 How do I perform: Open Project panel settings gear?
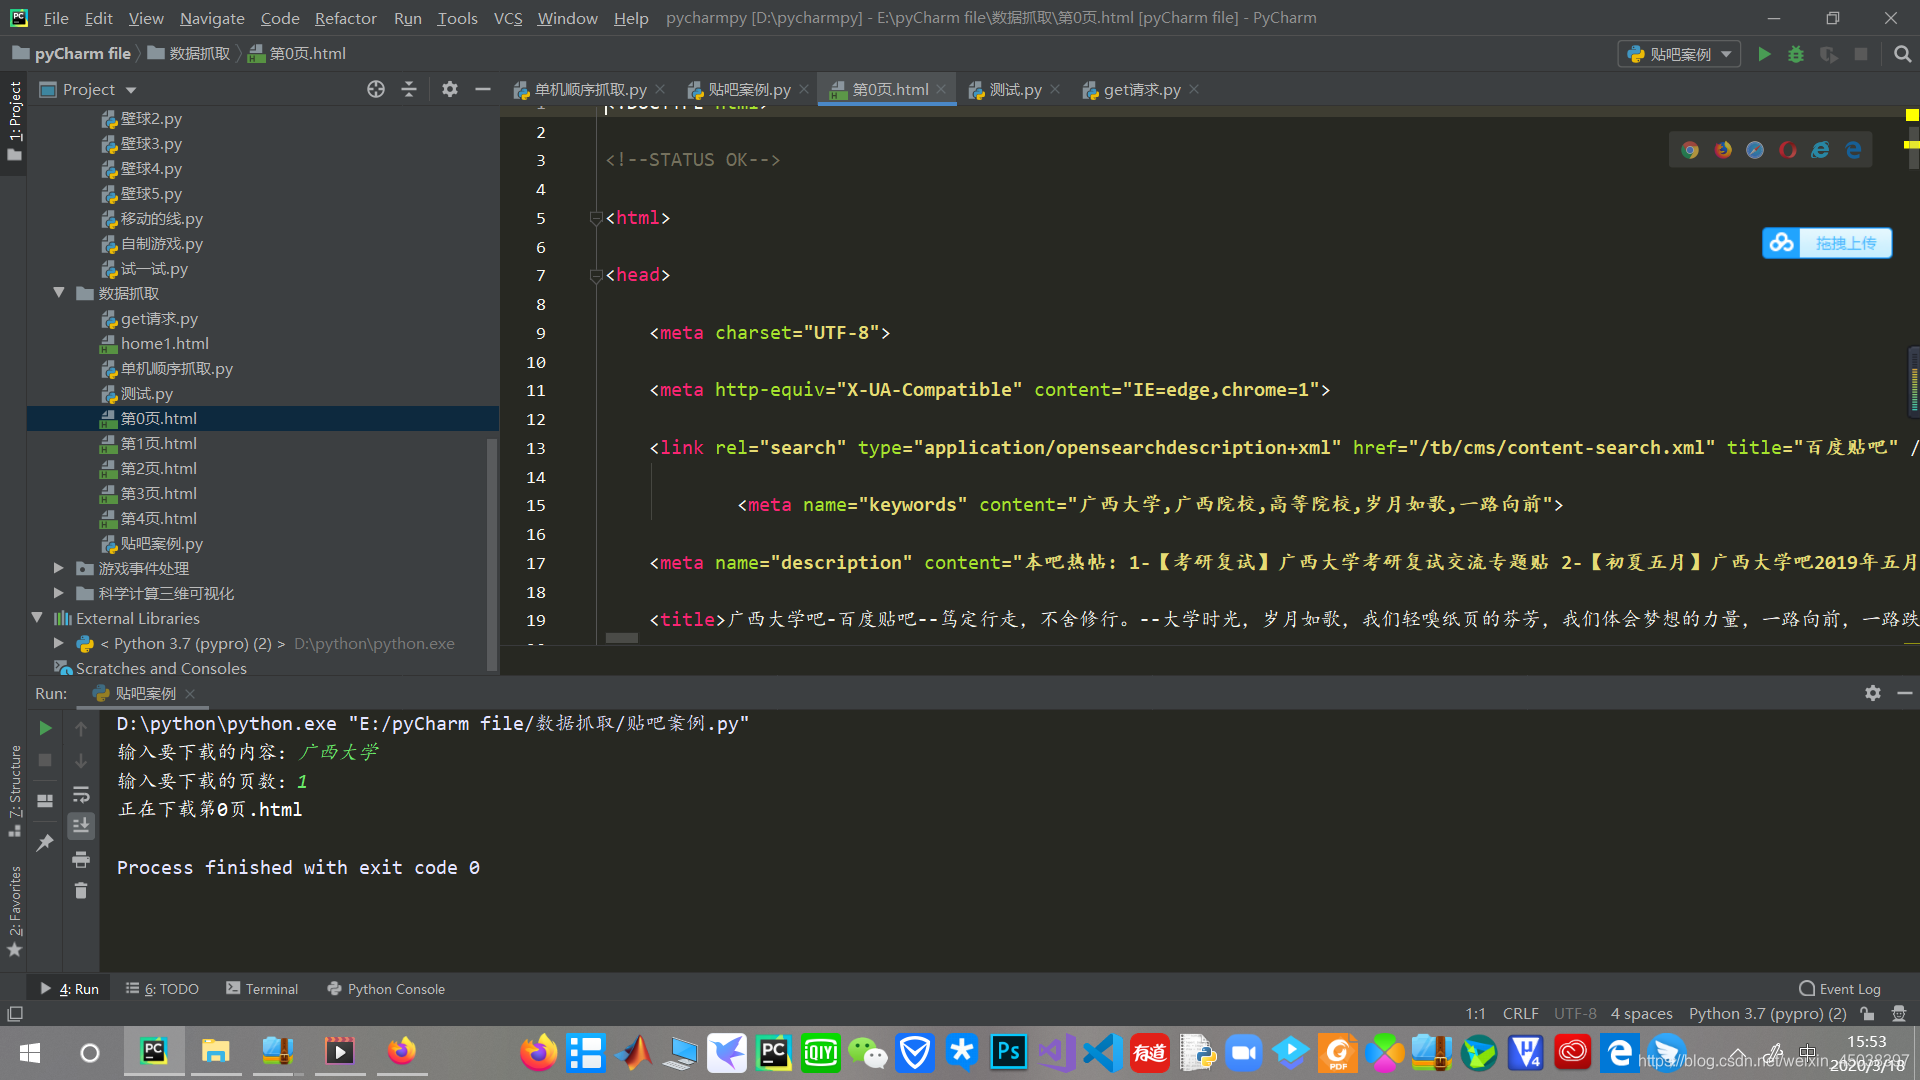[450, 89]
